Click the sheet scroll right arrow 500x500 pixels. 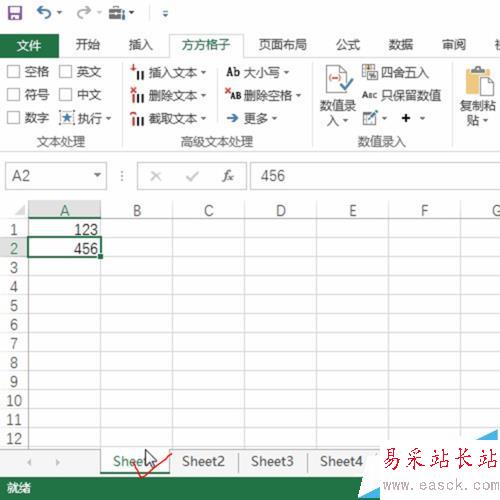58,462
